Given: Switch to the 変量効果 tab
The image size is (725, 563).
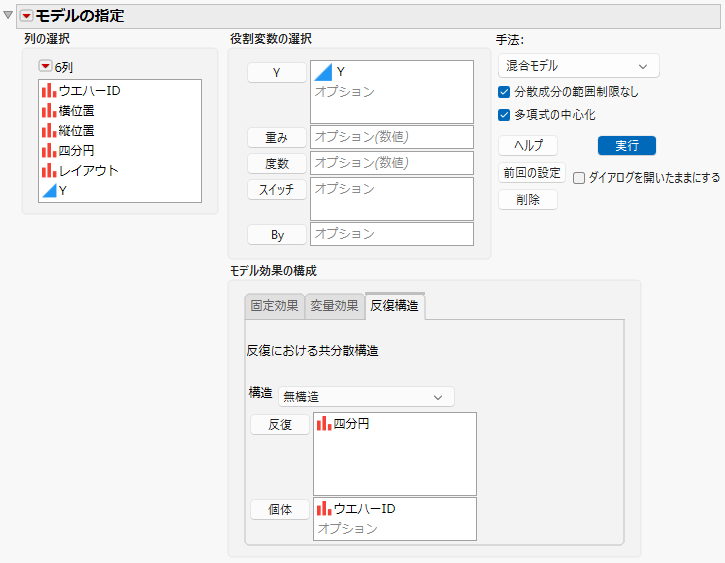Looking at the screenshot, I should coord(334,306).
